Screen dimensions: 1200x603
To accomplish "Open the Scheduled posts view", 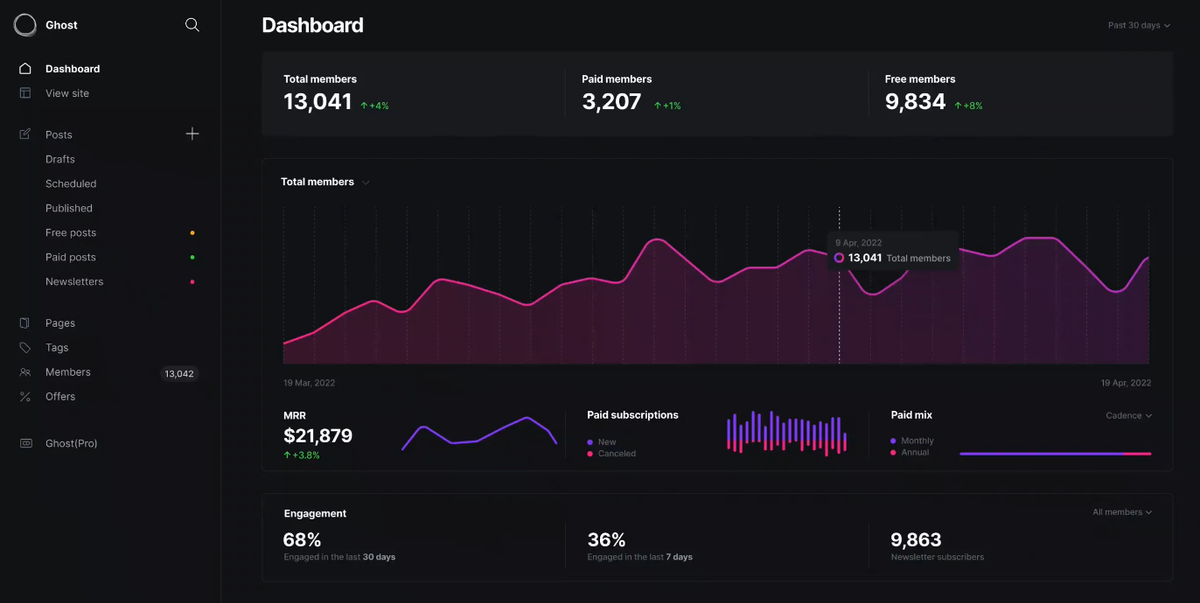I will pos(71,184).
